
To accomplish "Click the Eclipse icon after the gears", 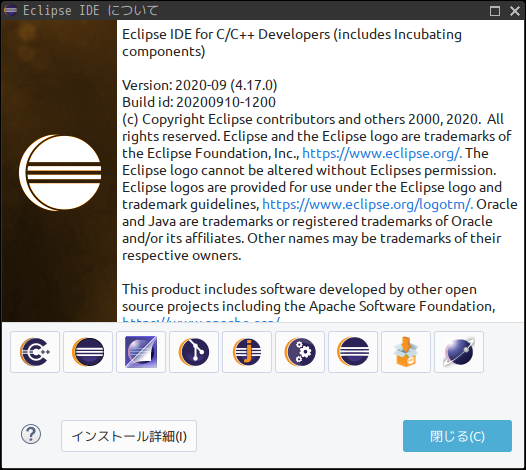I will 353,352.
